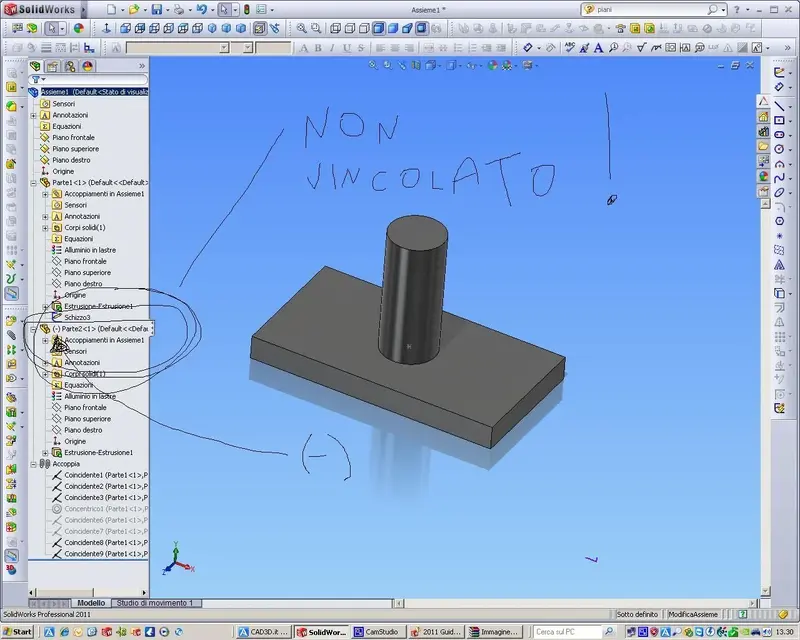This screenshot has height=640, width=800.
Task: Click the Start button on taskbar
Action: (x=17, y=632)
